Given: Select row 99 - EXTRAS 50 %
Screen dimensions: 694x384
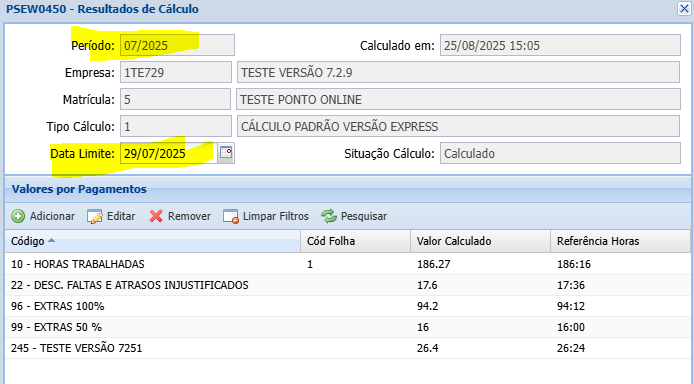Looking at the screenshot, I should [x=347, y=327].
